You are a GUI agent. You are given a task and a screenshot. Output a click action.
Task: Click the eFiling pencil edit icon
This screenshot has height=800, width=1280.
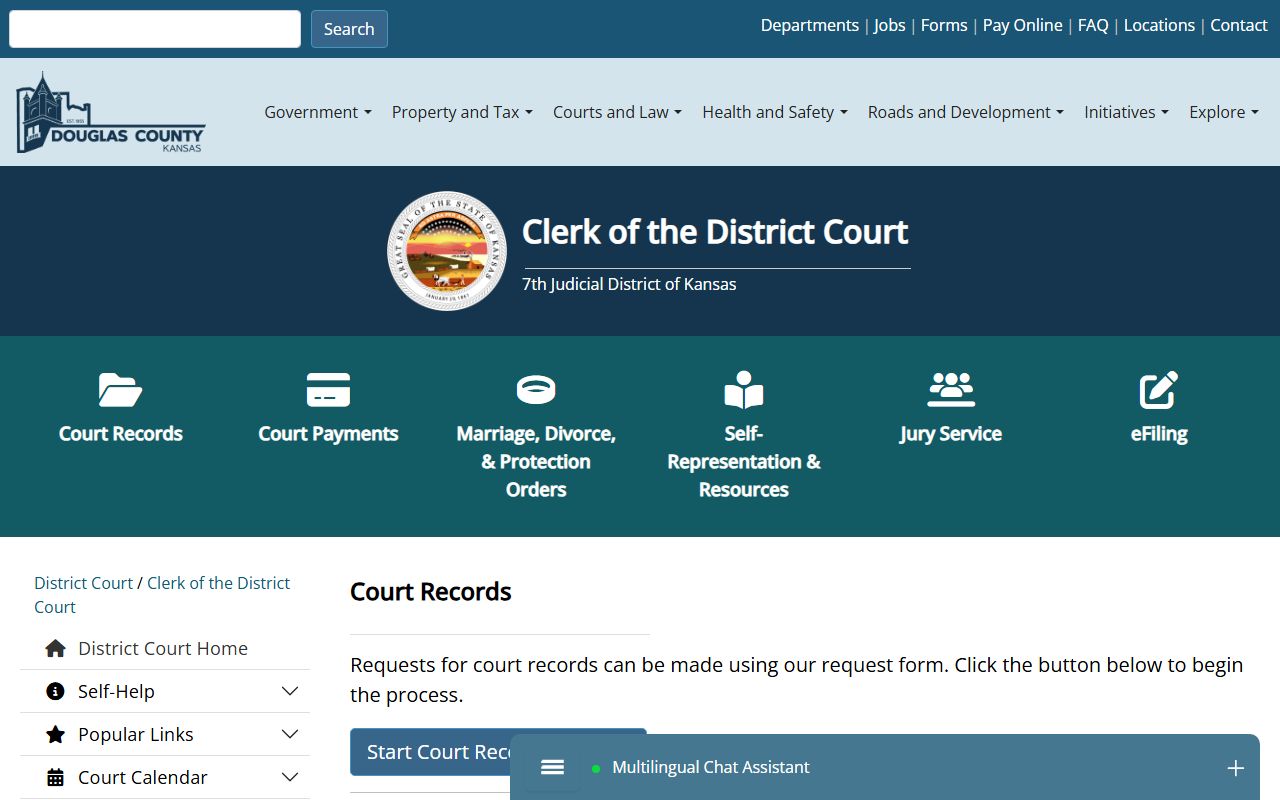click(x=1159, y=390)
